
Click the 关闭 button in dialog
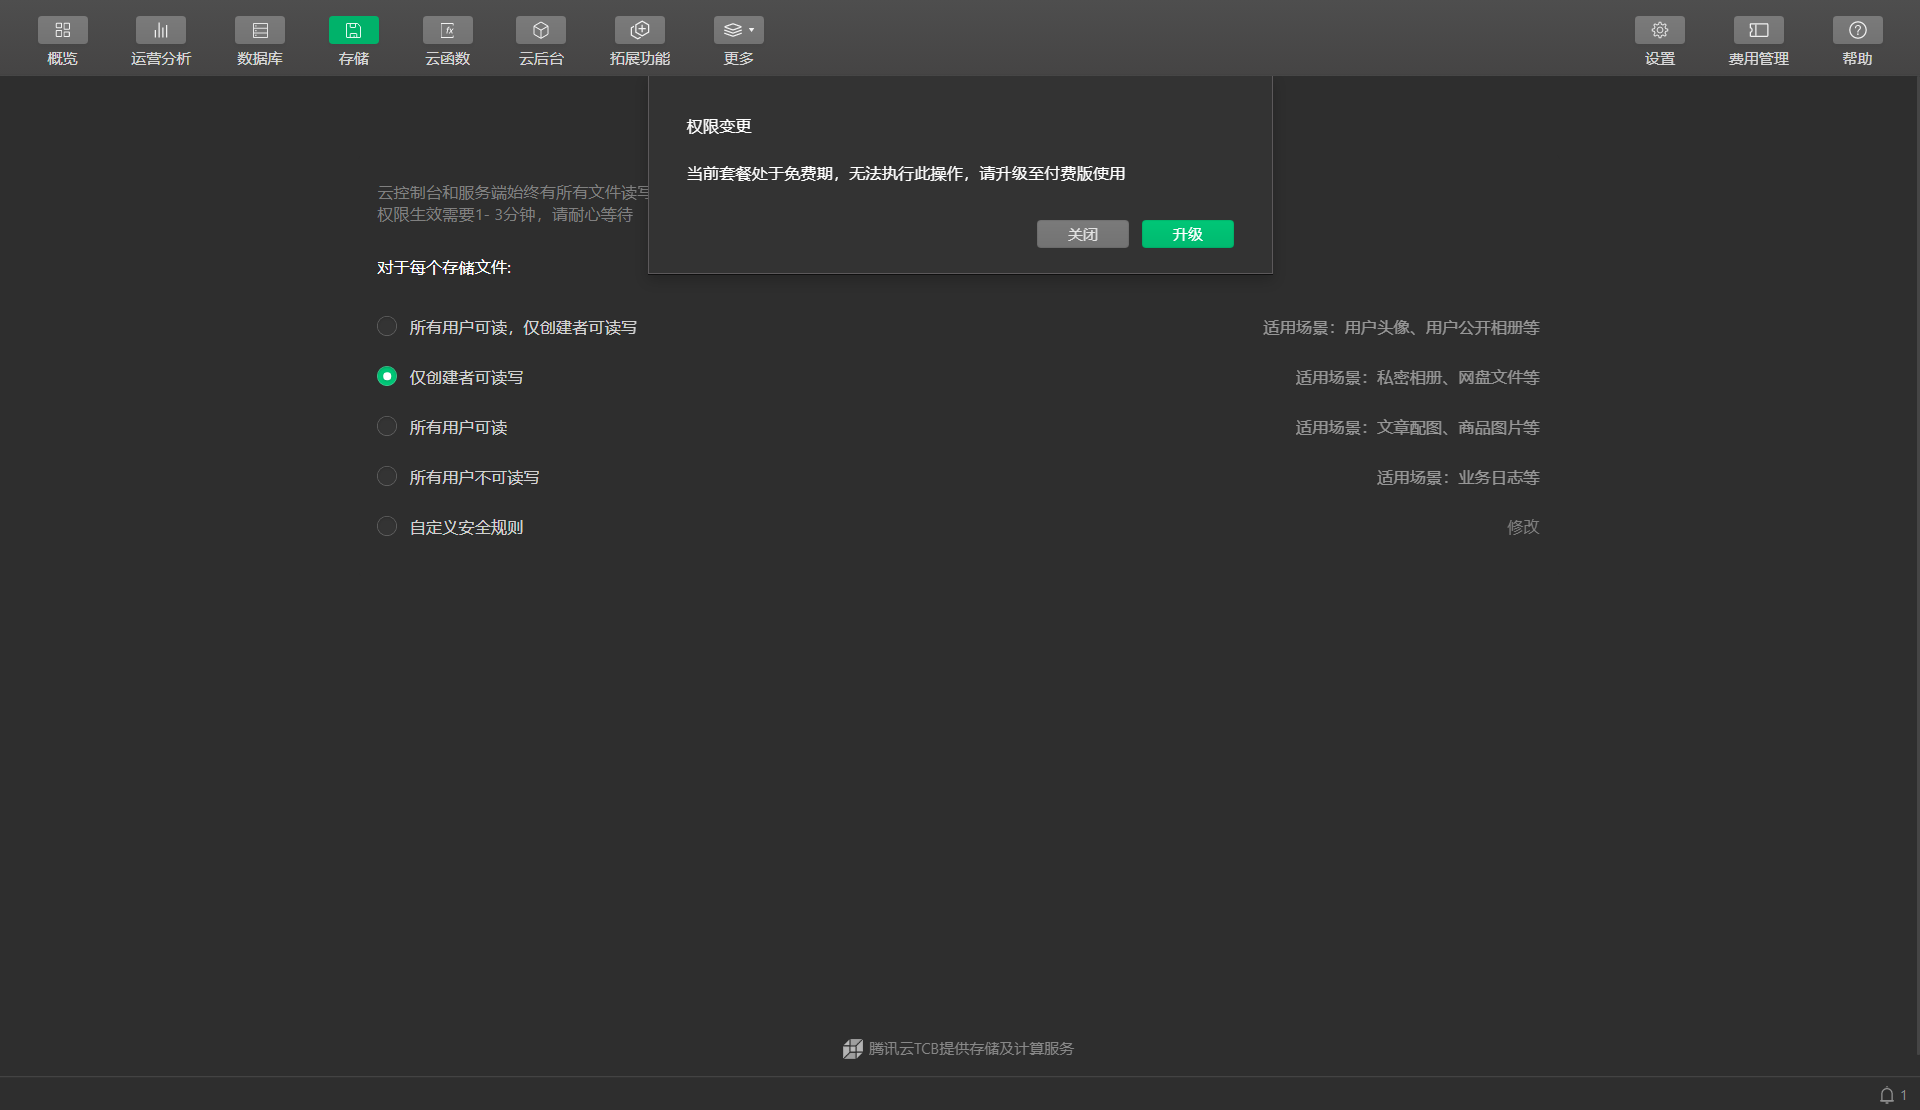(1082, 234)
